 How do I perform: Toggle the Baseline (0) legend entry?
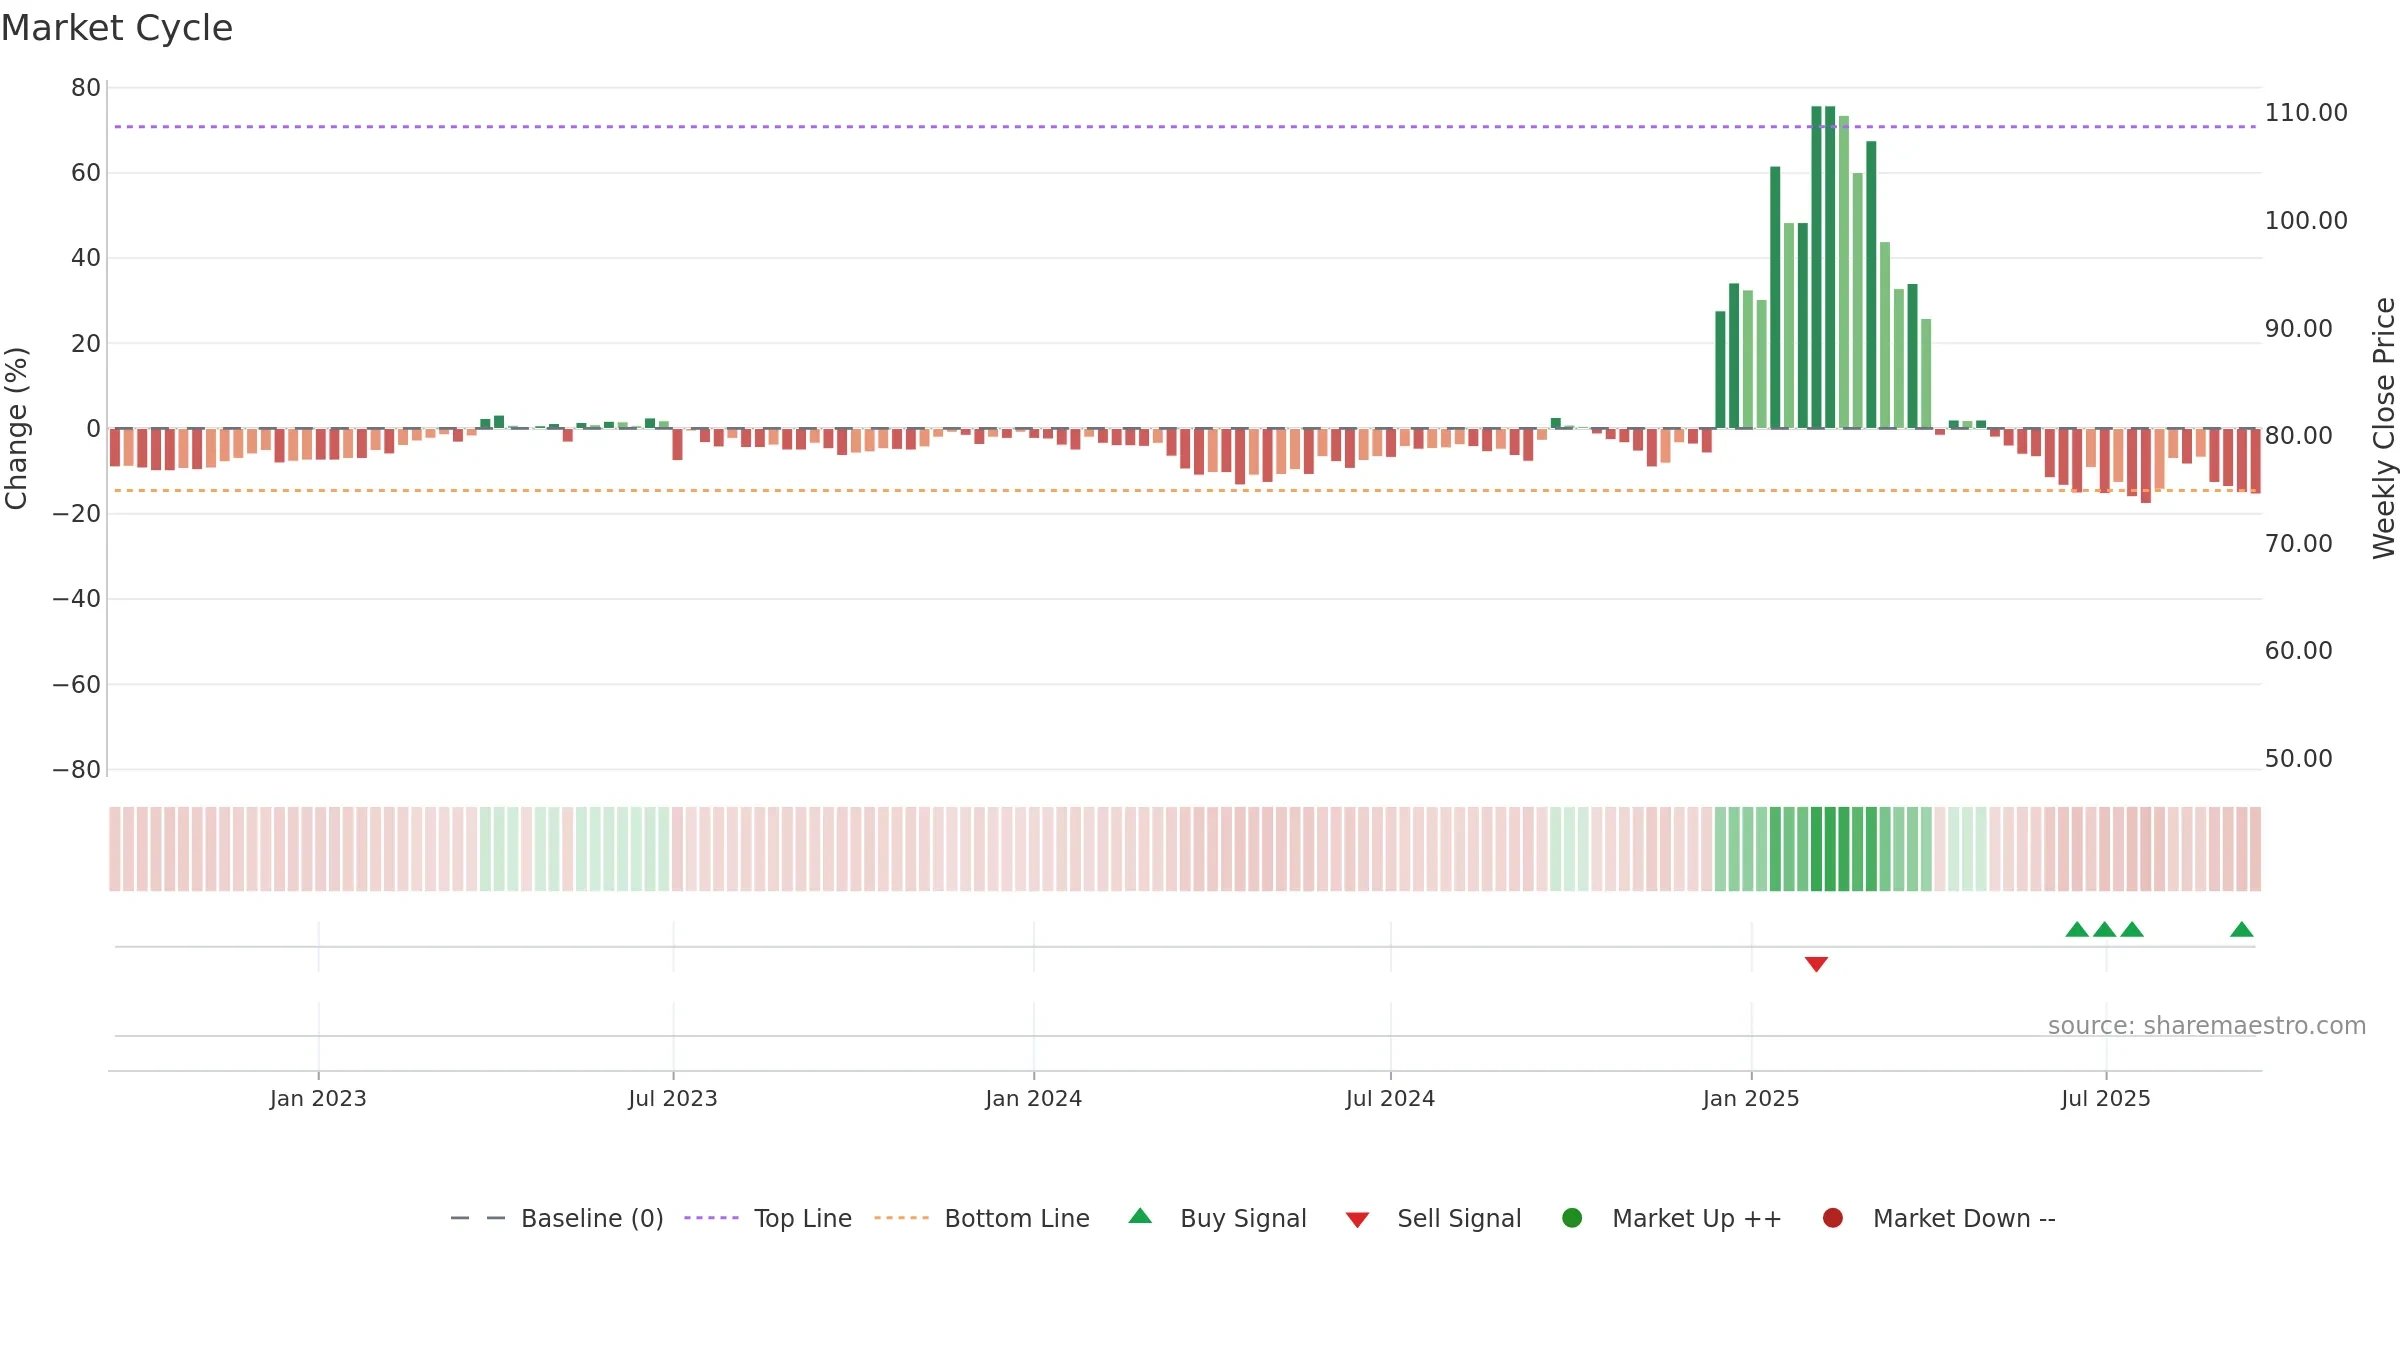[557, 1218]
